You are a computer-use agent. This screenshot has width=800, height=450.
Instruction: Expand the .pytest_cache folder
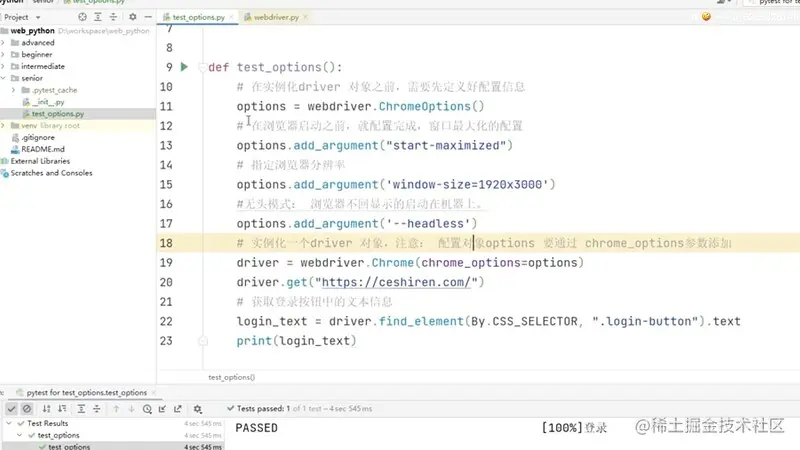click(x=14, y=90)
